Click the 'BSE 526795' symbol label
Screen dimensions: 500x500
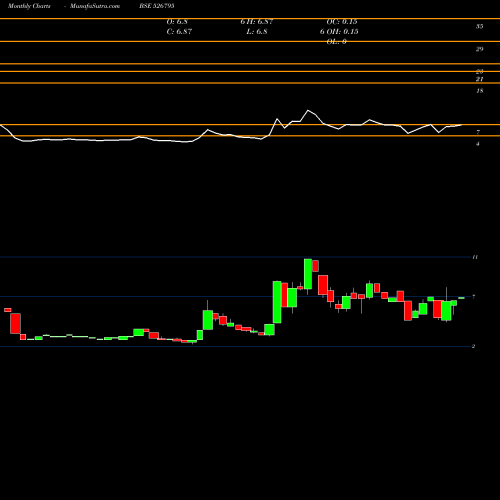click(x=157, y=6)
